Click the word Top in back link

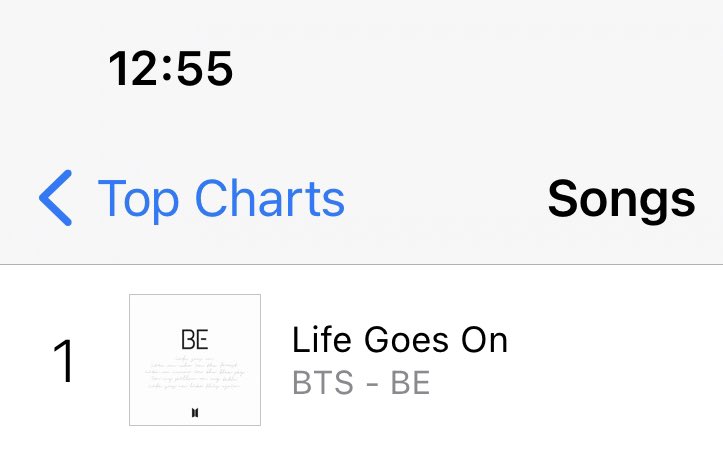click(139, 200)
